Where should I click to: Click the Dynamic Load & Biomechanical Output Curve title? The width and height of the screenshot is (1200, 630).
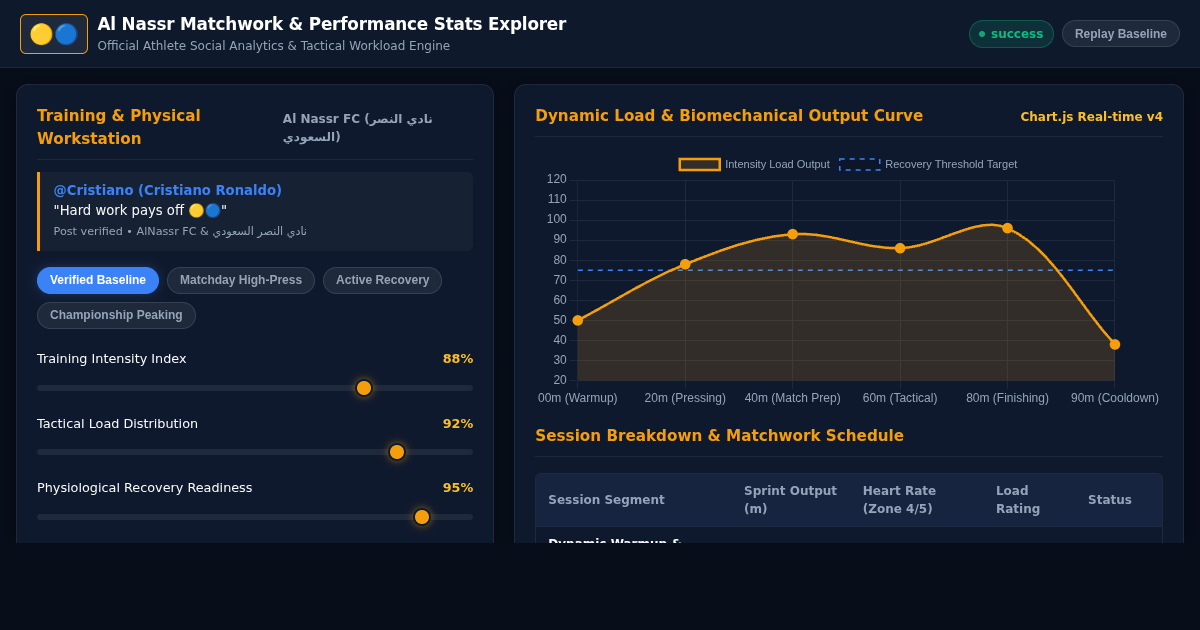pos(729,116)
